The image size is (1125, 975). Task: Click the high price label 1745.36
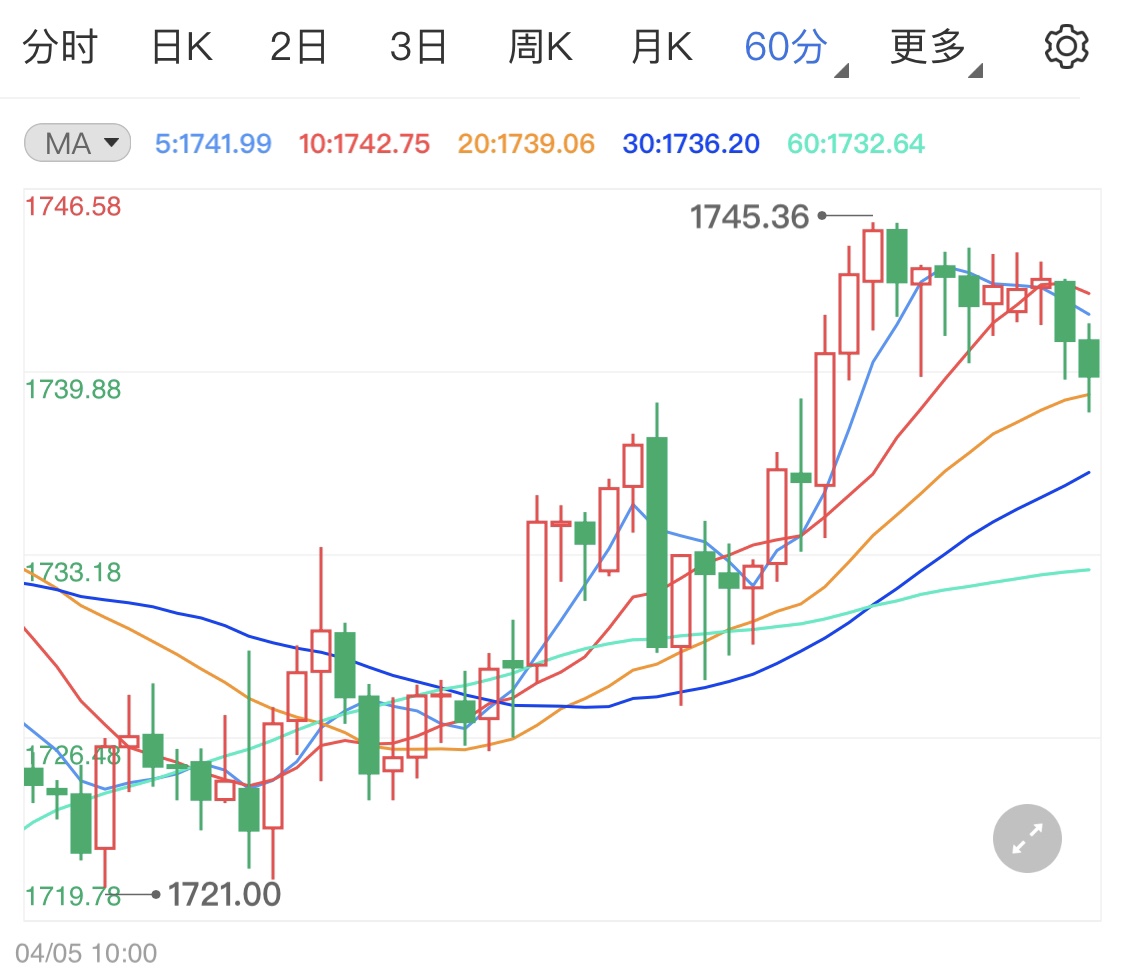[749, 217]
